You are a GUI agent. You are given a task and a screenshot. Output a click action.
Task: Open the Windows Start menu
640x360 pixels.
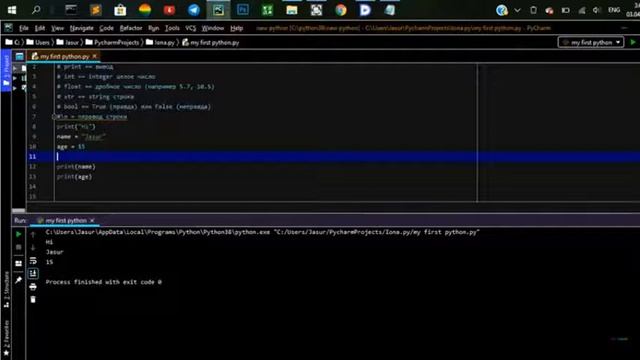coord(12,10)
